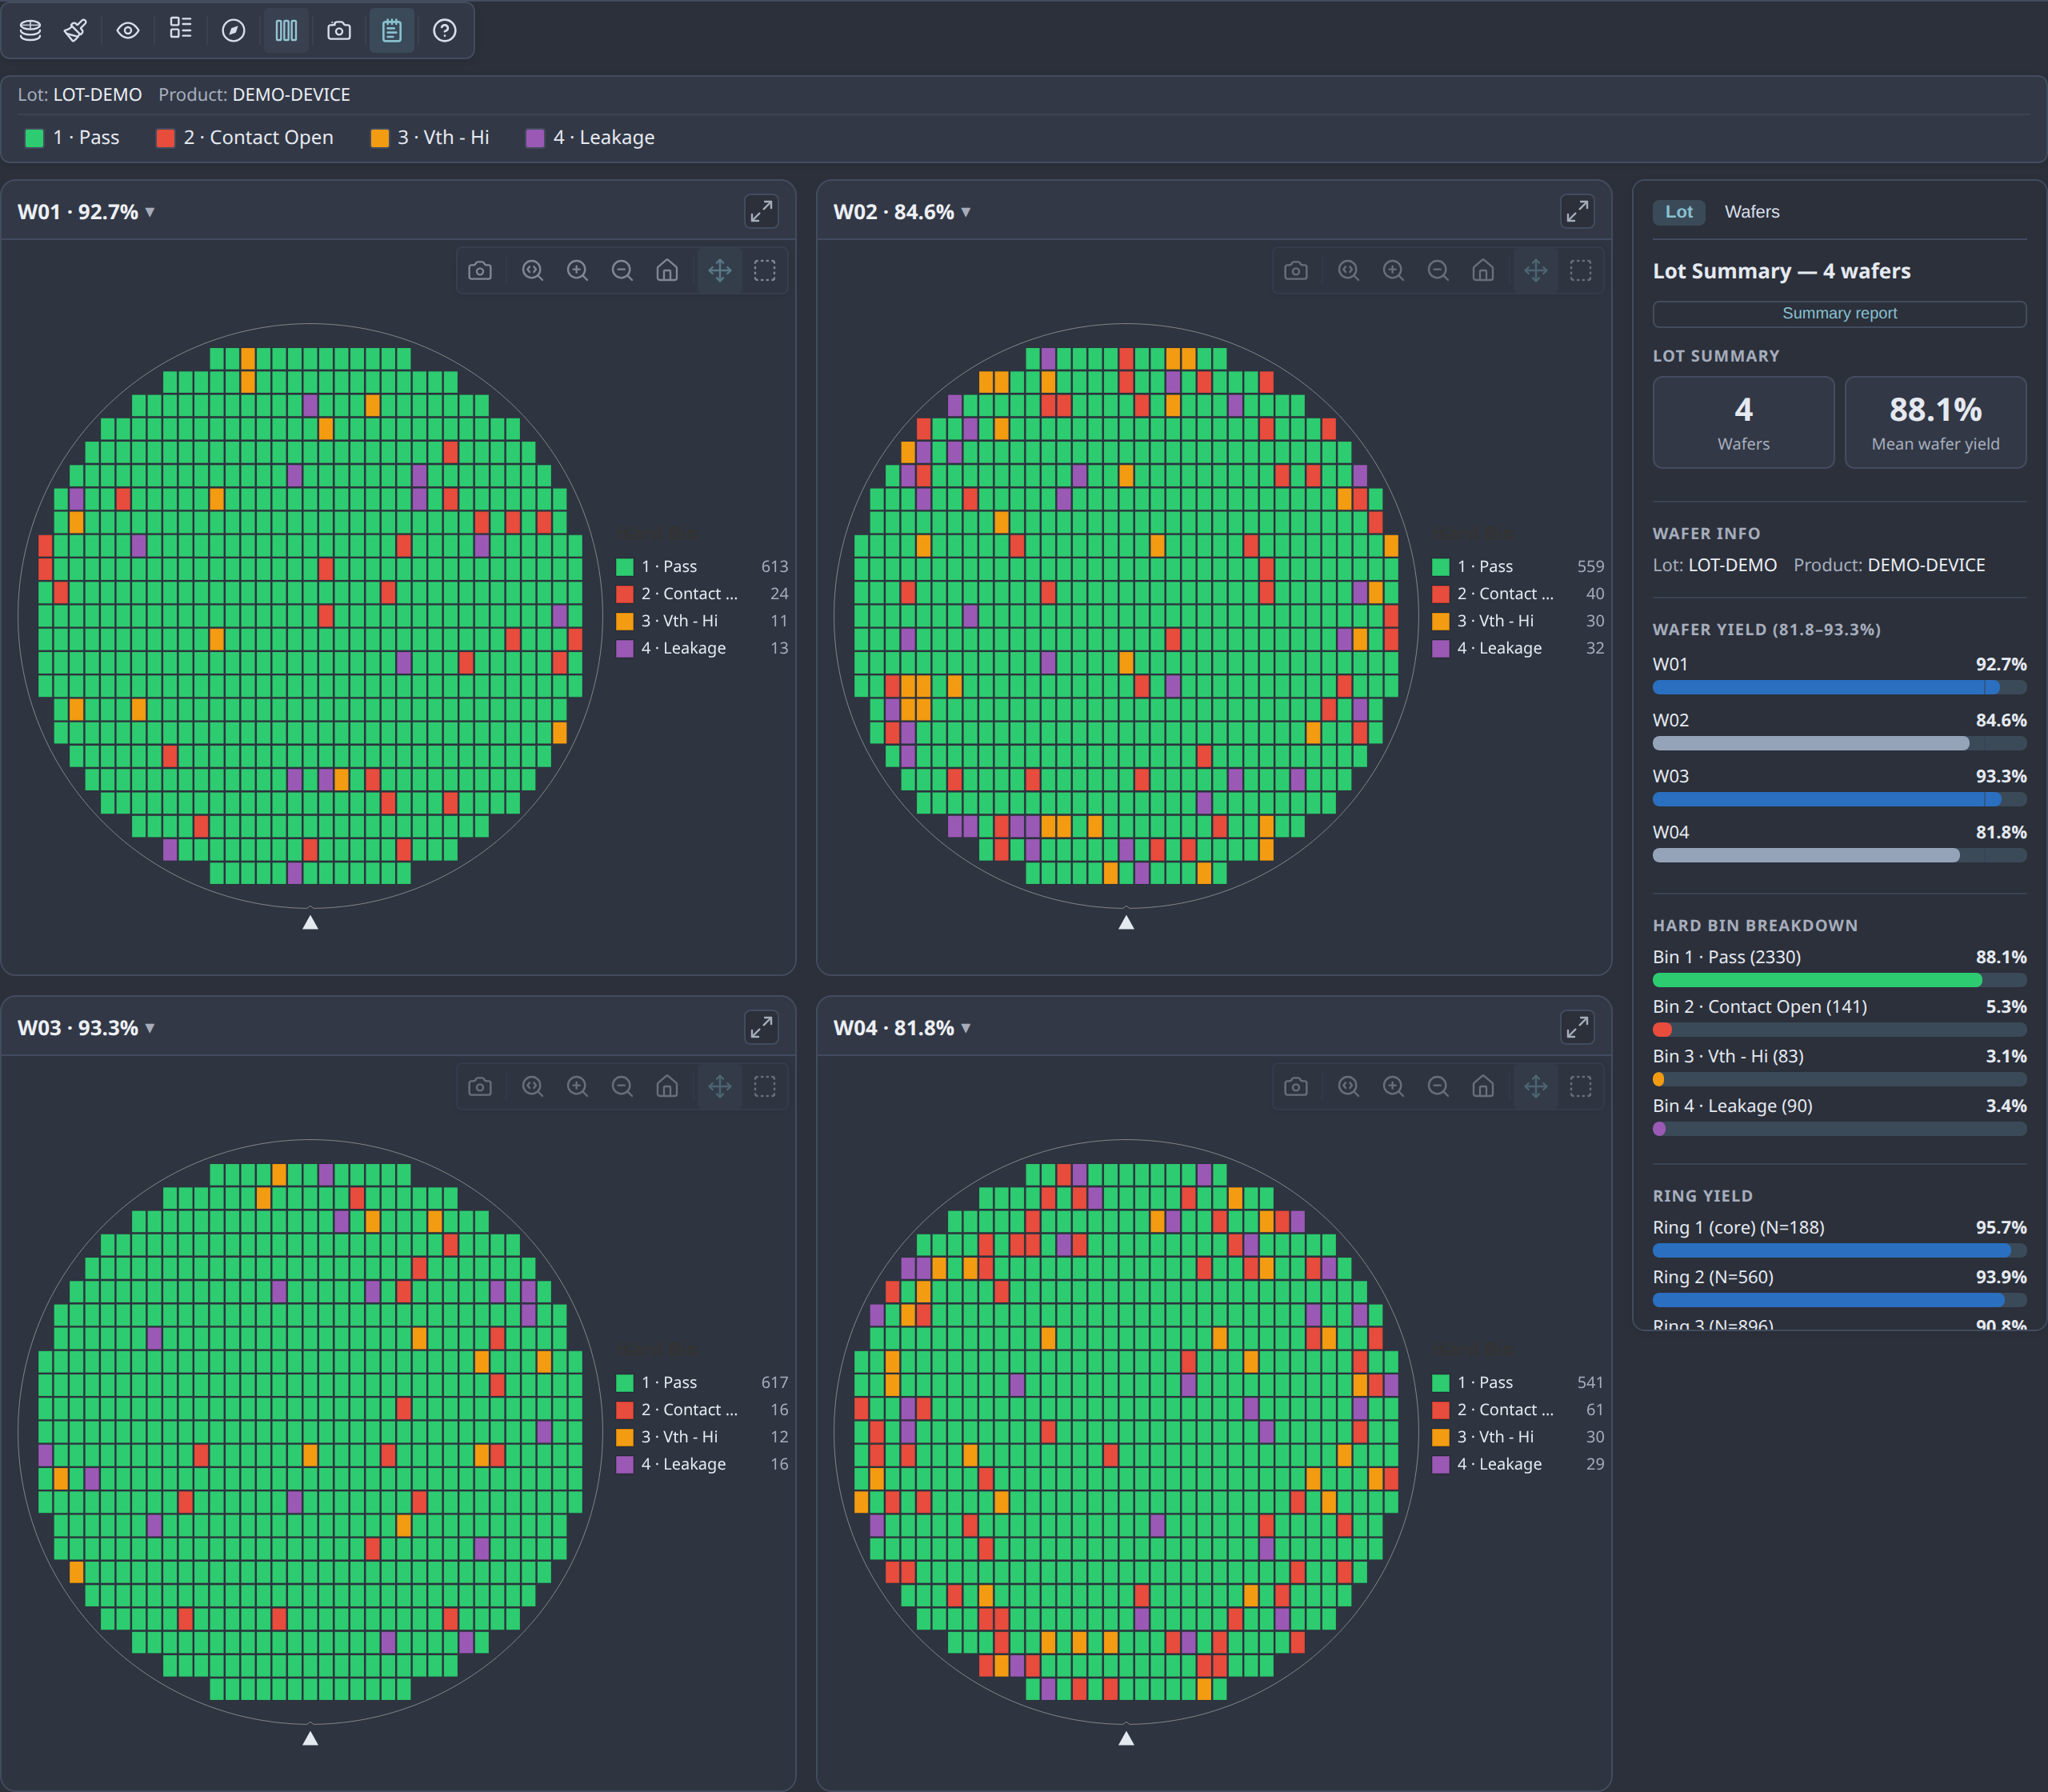The height and width of the screenshot is (1792, 2048).
Task: Toggle the columns layout icon in toolbar
Action: pos(286,30)
